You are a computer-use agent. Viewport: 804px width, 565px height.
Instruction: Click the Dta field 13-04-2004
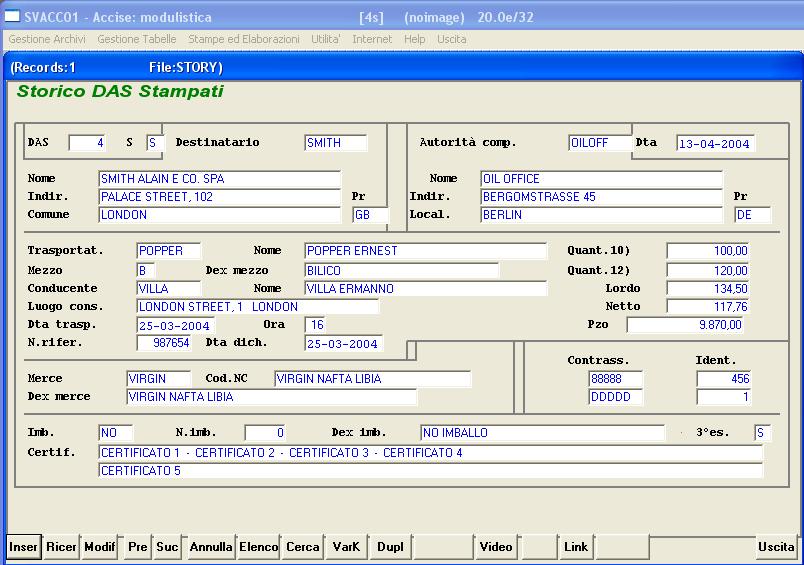[x=716, y=144]
